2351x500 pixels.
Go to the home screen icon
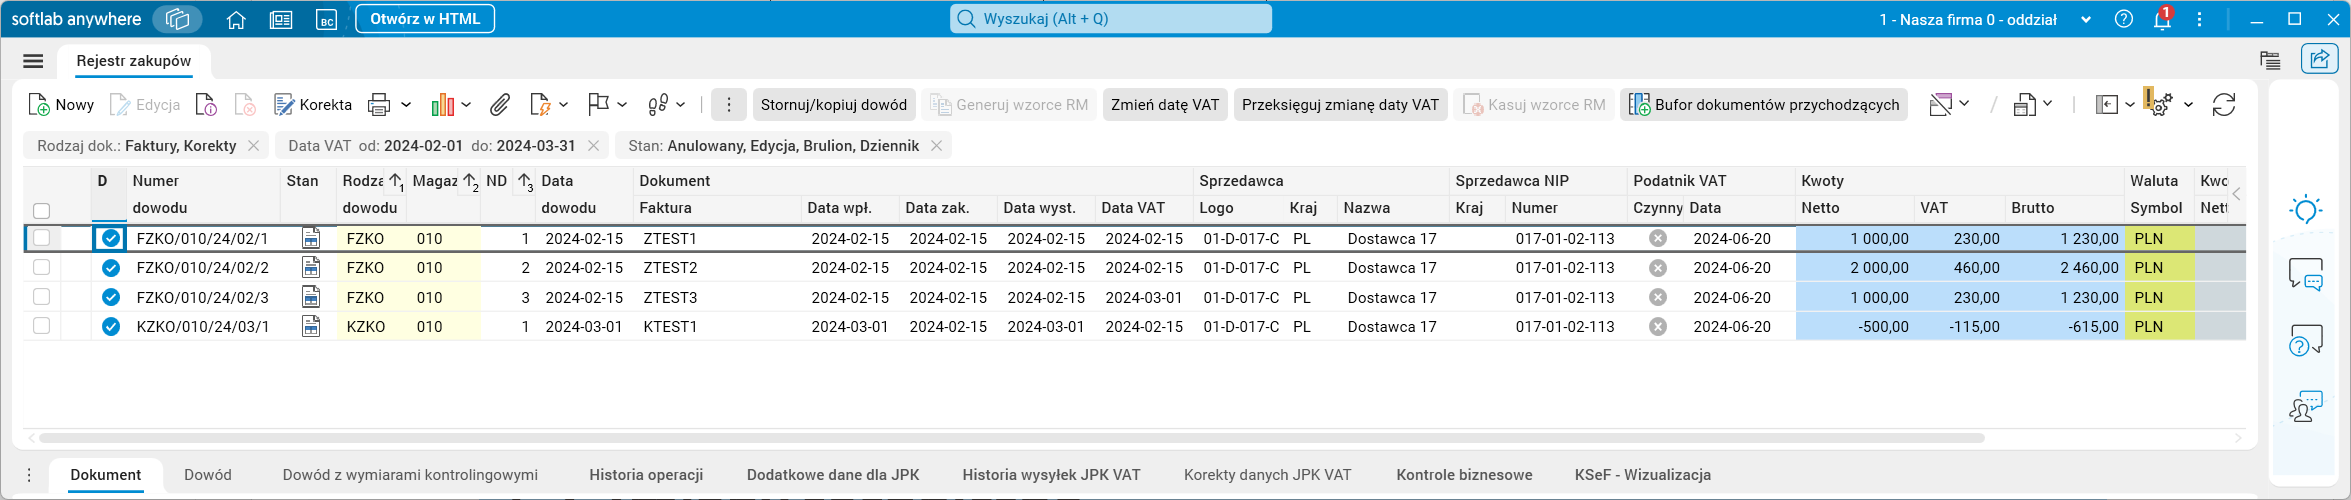click(x=236, y=19)
